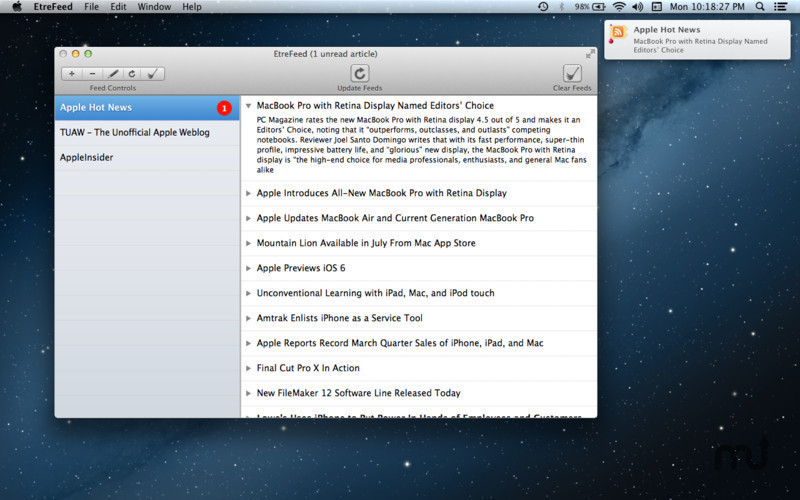This screenshot has height=500, width=800.
Task: Click the volume speaker icon
Action: 637,7
